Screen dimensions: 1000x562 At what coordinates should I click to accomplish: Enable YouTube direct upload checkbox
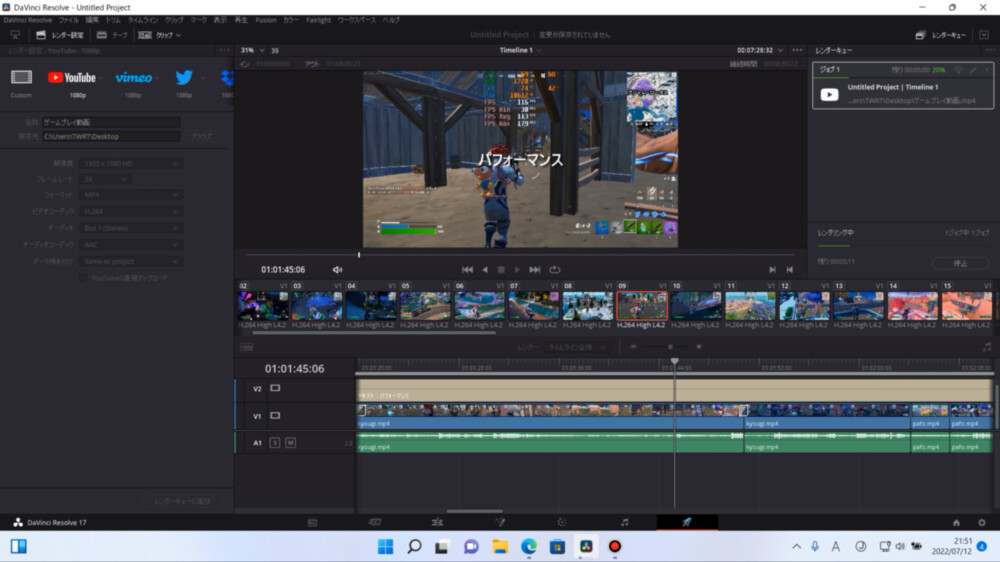tap(83, 278)
